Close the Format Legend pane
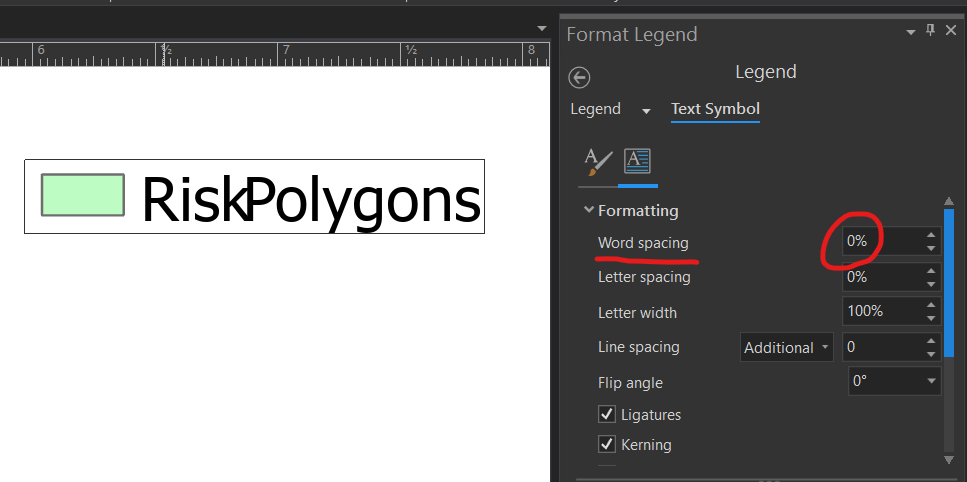 coord(950,30)
